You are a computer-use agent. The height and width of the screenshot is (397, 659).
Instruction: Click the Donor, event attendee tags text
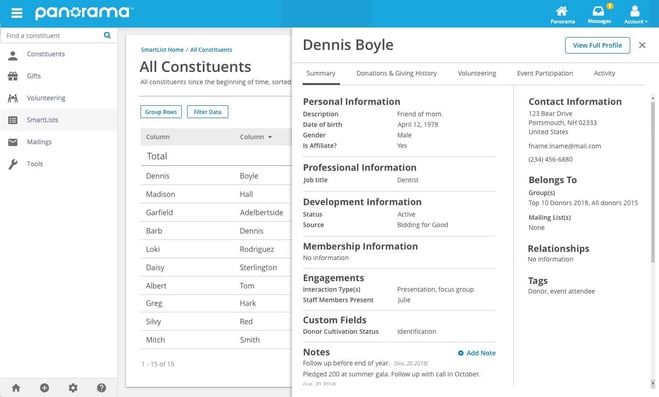coord(561,291)
